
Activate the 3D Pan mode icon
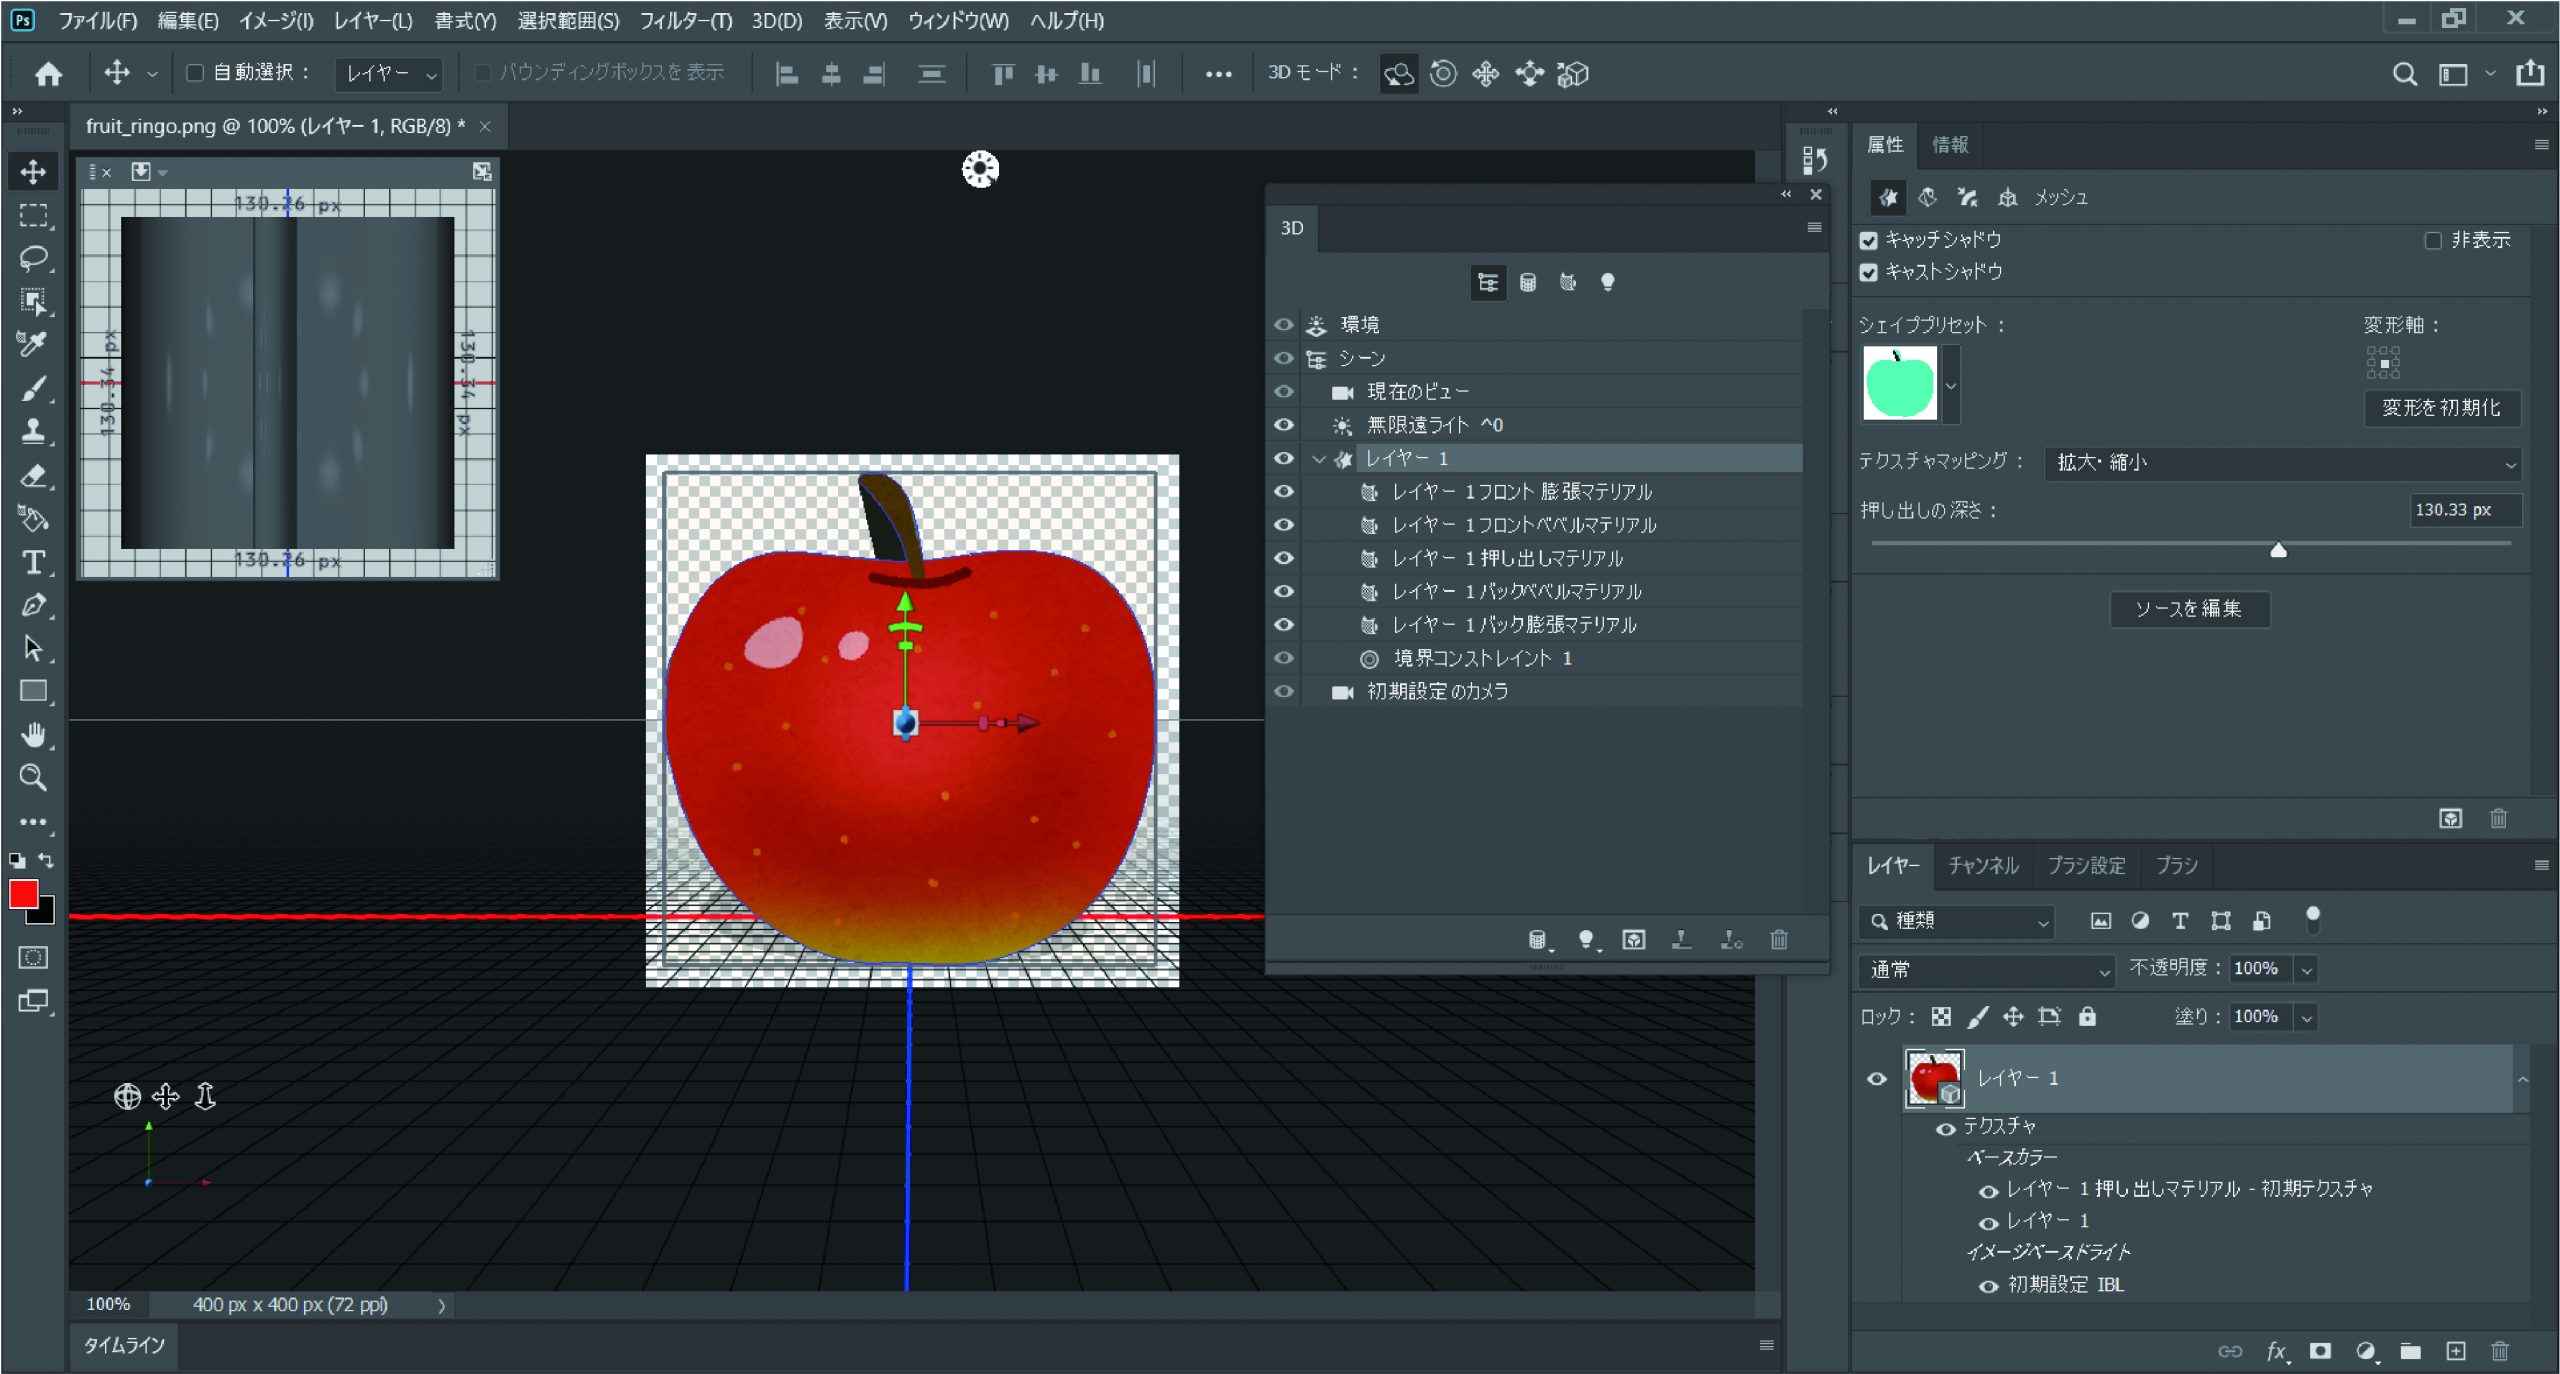click(x=1486, y=73)
